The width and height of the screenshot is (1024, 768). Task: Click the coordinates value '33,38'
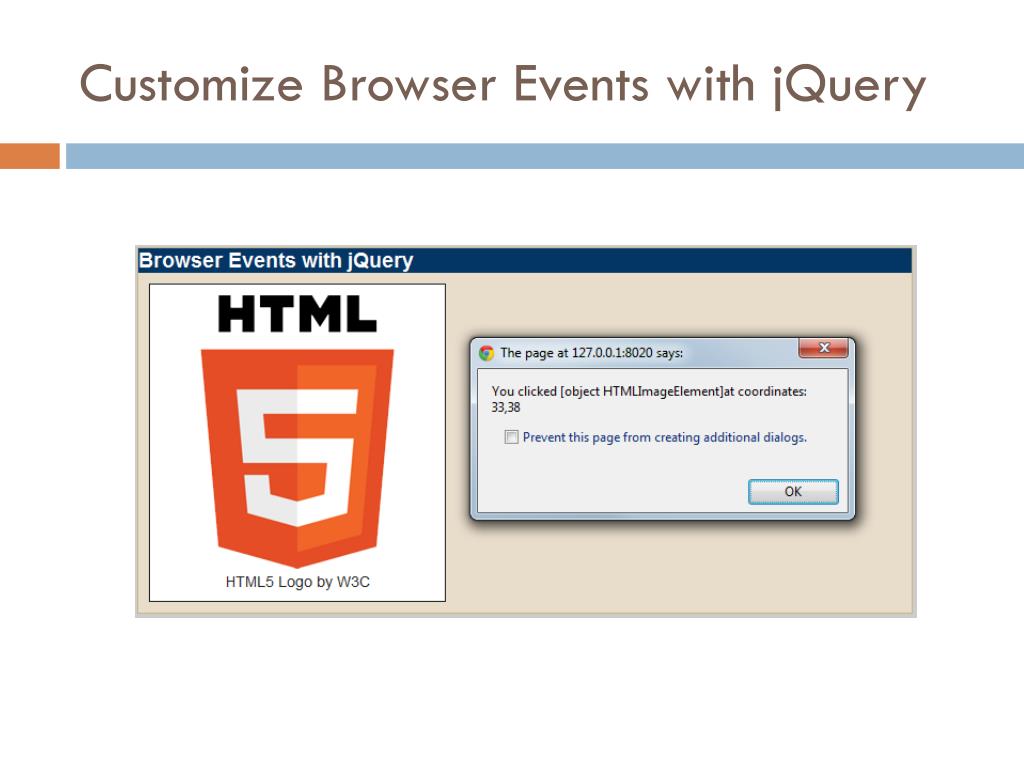[x=506, y=408]
